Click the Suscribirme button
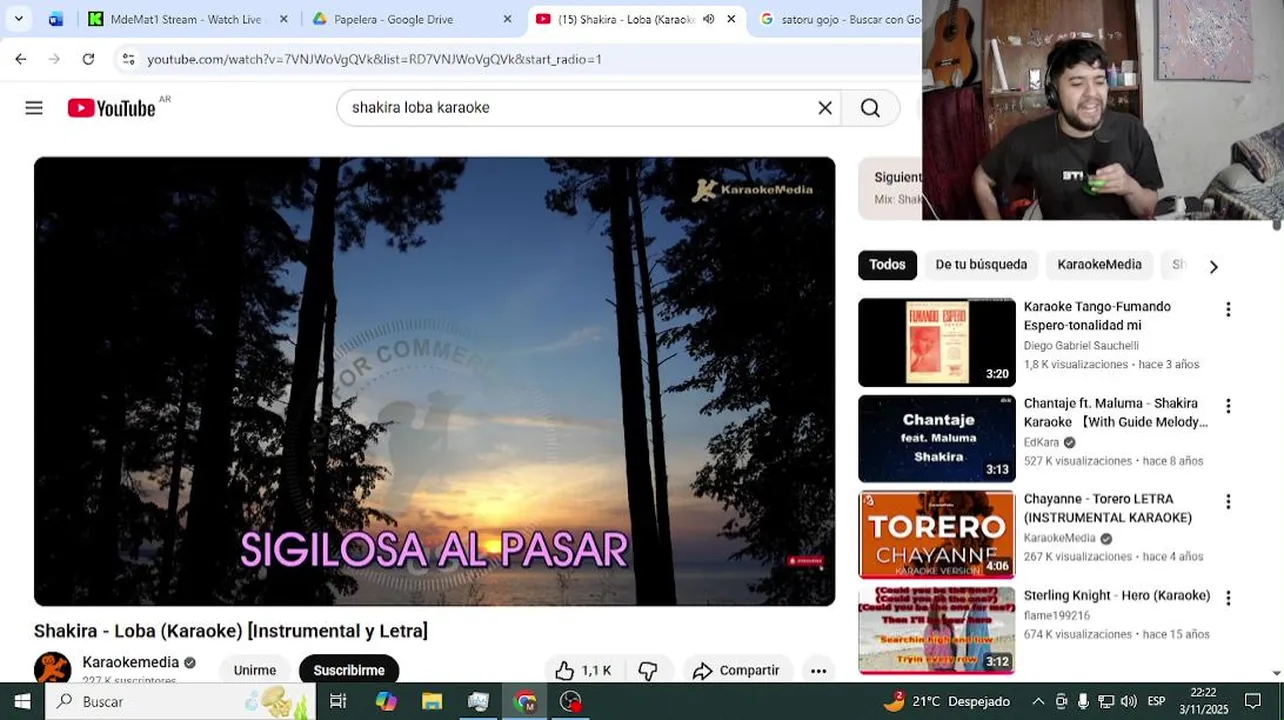The height and width of the screenshot is (720, 1284). pyautogui.click(x=349, y=670)
